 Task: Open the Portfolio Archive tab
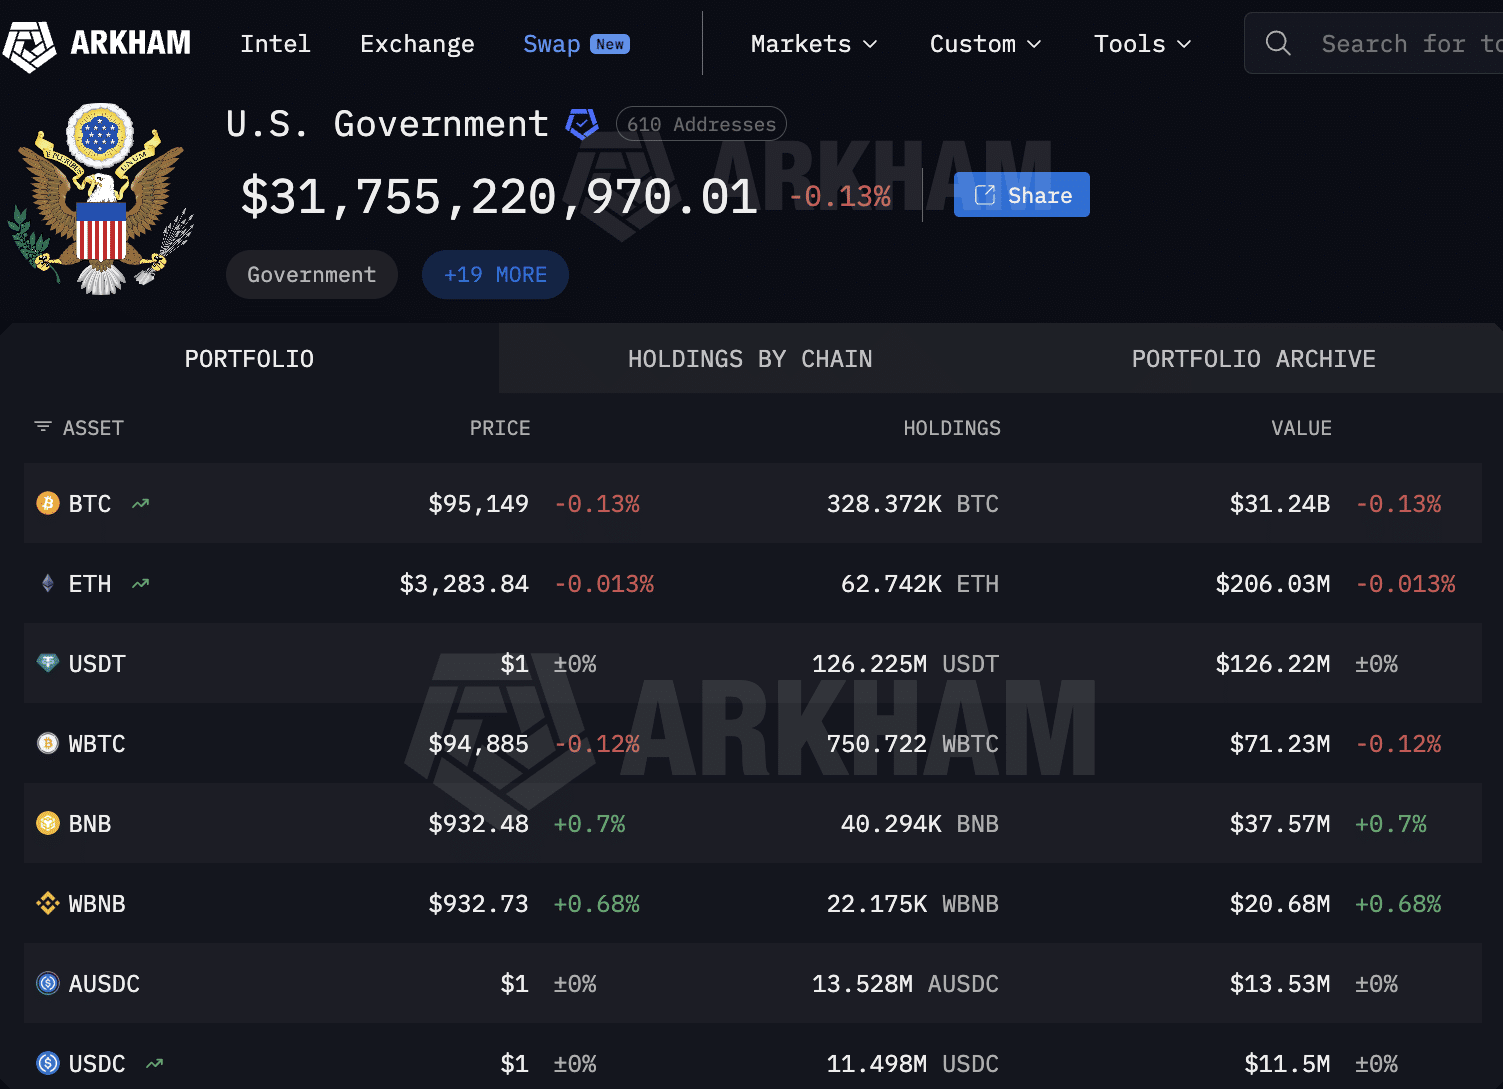[1253, 359]
